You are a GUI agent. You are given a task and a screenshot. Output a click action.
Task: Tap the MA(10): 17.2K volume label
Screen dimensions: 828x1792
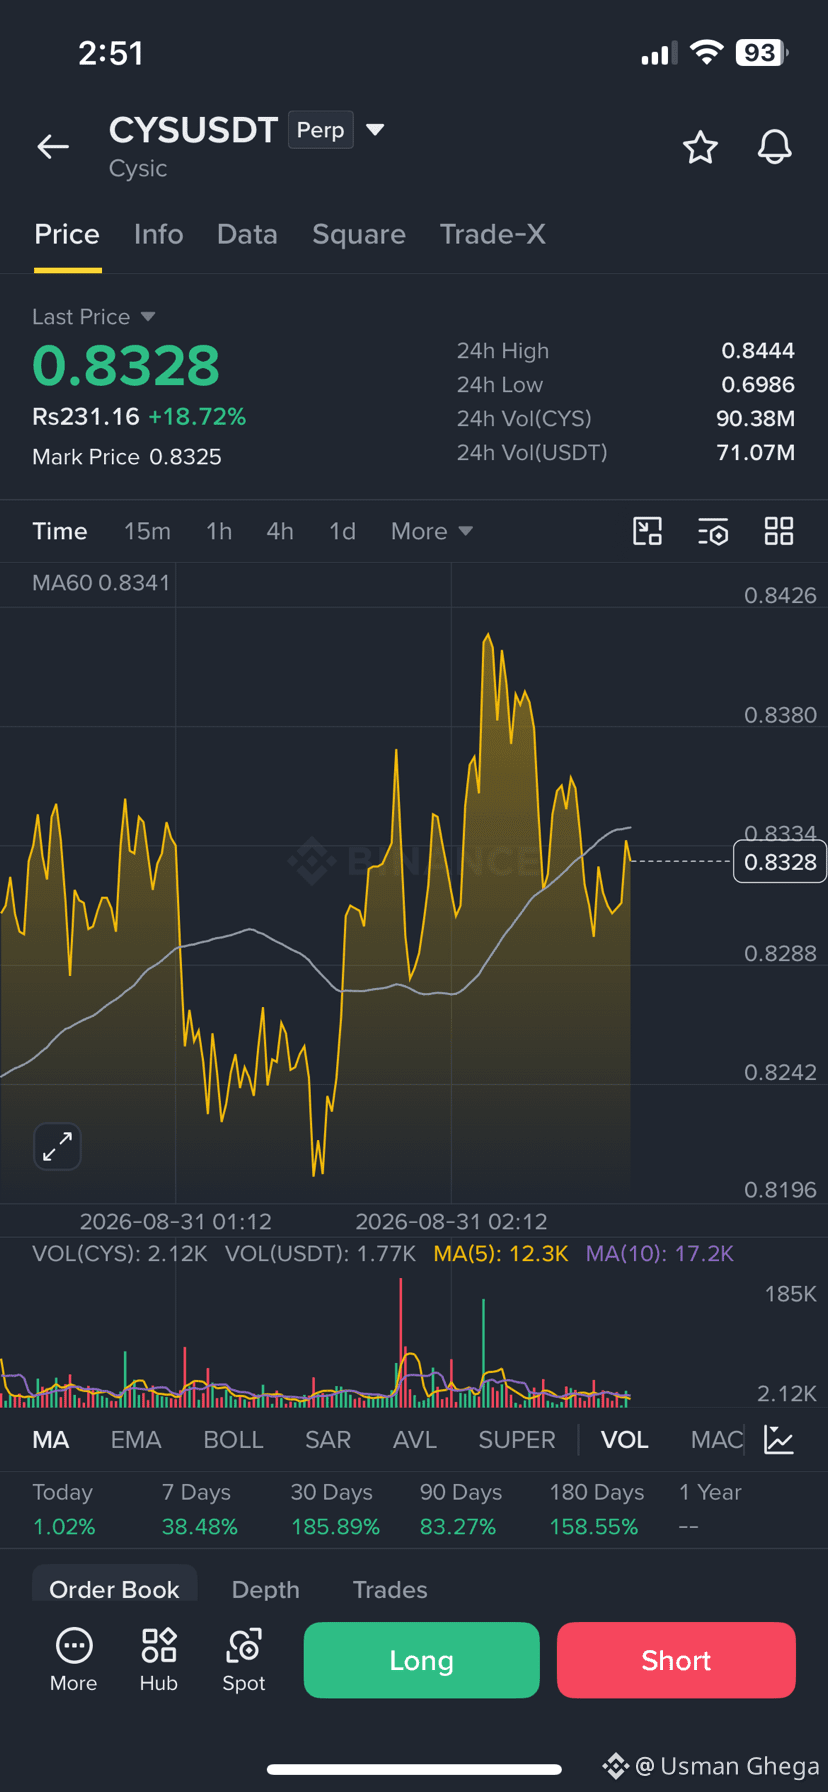660,1254
